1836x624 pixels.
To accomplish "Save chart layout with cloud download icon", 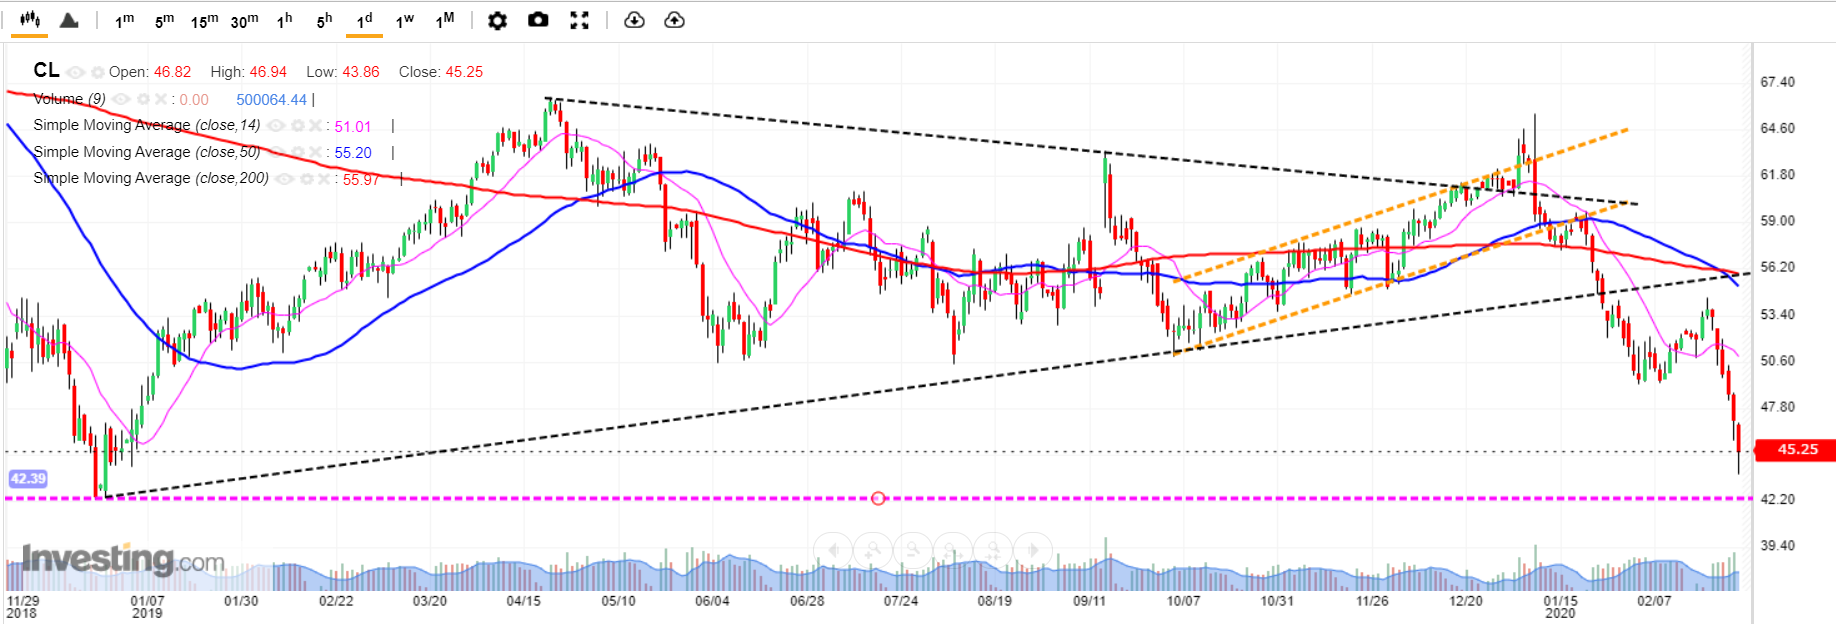I will 634,20.
